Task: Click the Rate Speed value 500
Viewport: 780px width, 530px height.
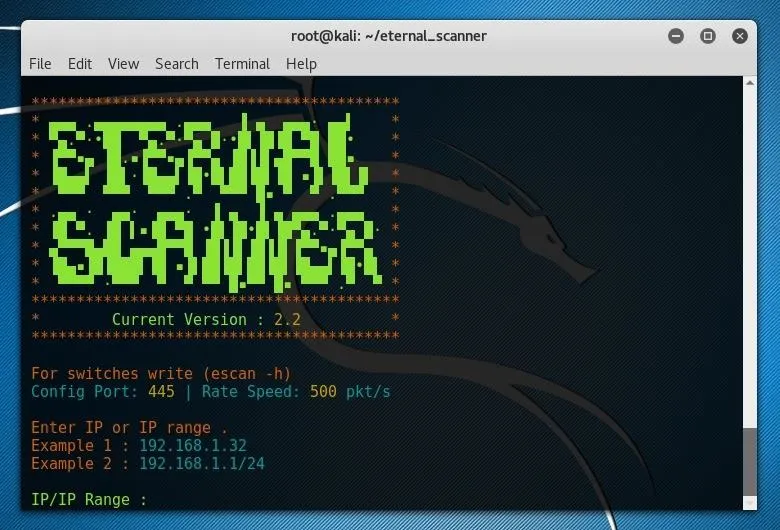Action: pyautogui.click(x=323, y=391)
